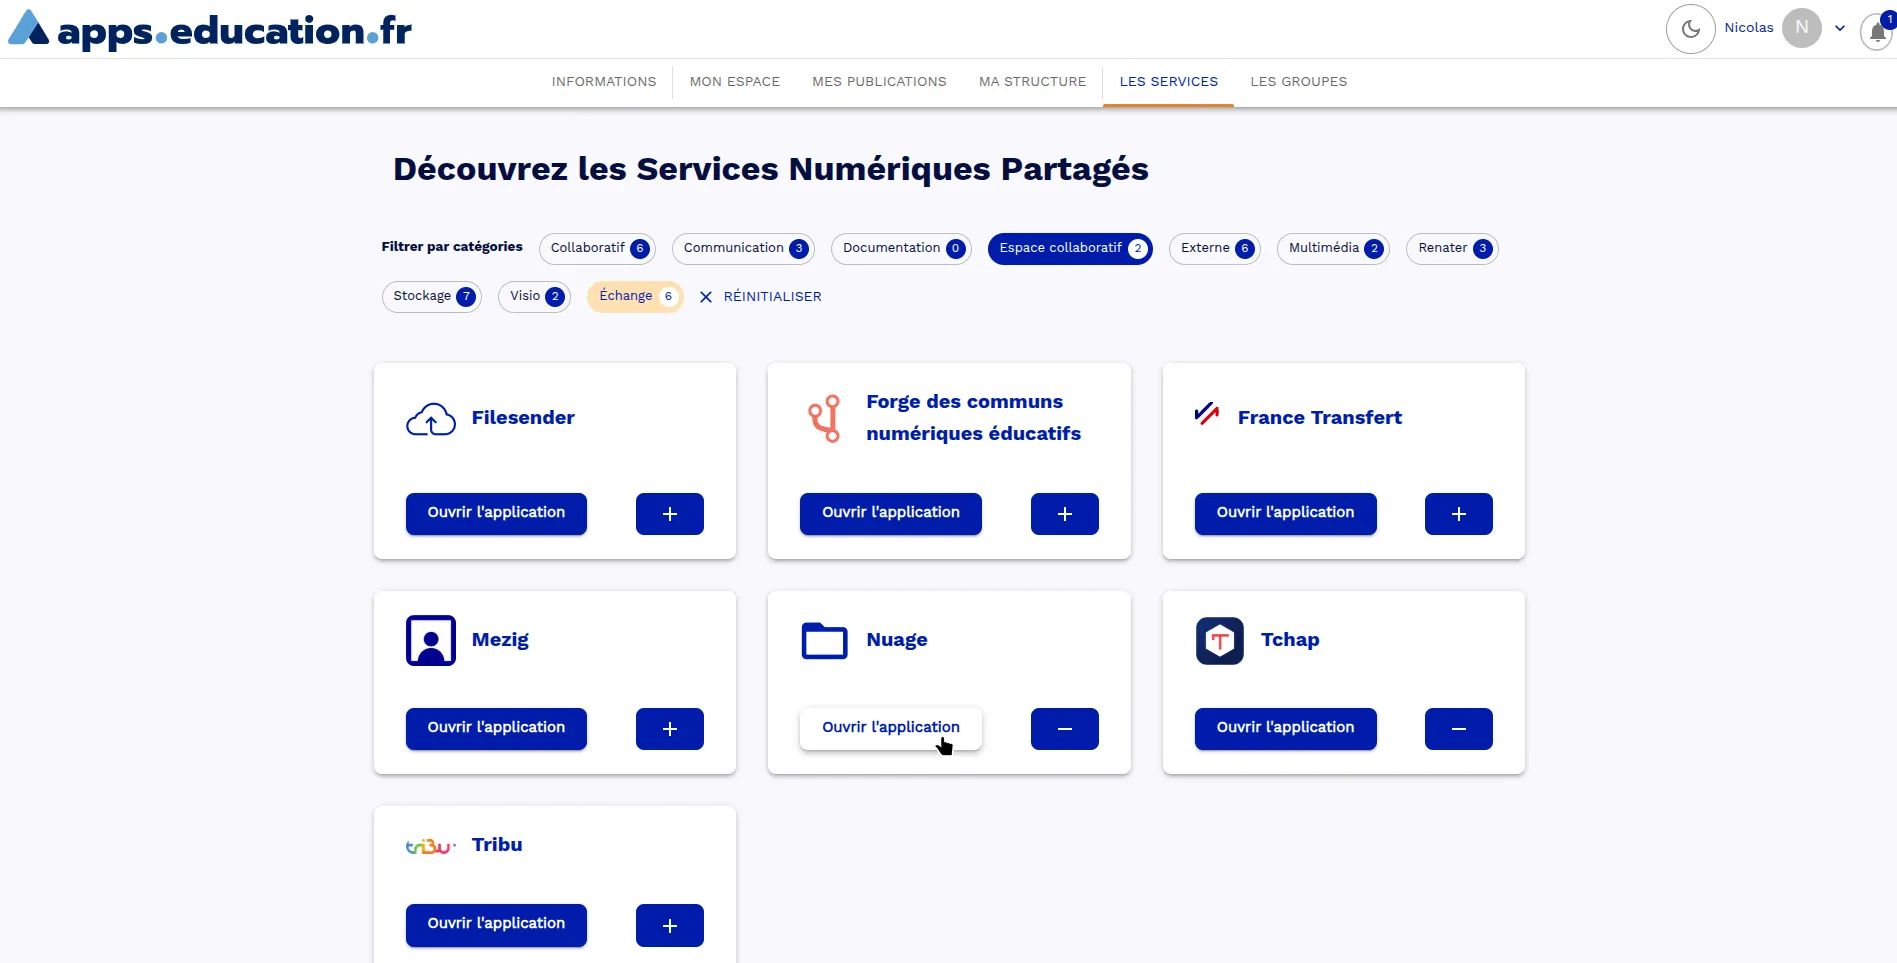Viewport: 1897px width, 963px height.
Task: Deselect the Espace collaboratif filter
Action: pos(1070,248)
